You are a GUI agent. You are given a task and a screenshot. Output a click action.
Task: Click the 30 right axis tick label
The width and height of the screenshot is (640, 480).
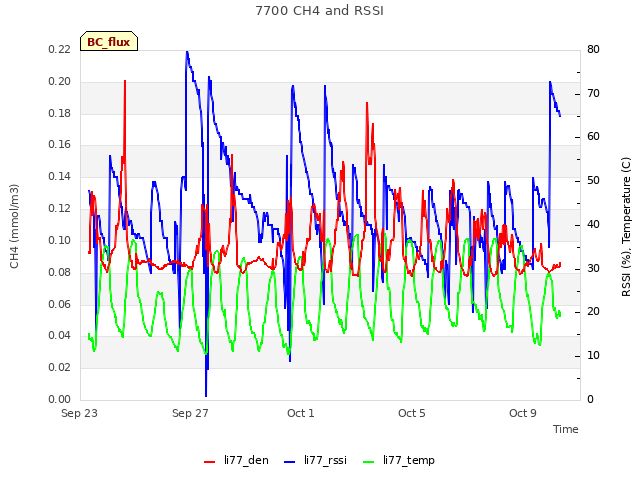(593, 268)
